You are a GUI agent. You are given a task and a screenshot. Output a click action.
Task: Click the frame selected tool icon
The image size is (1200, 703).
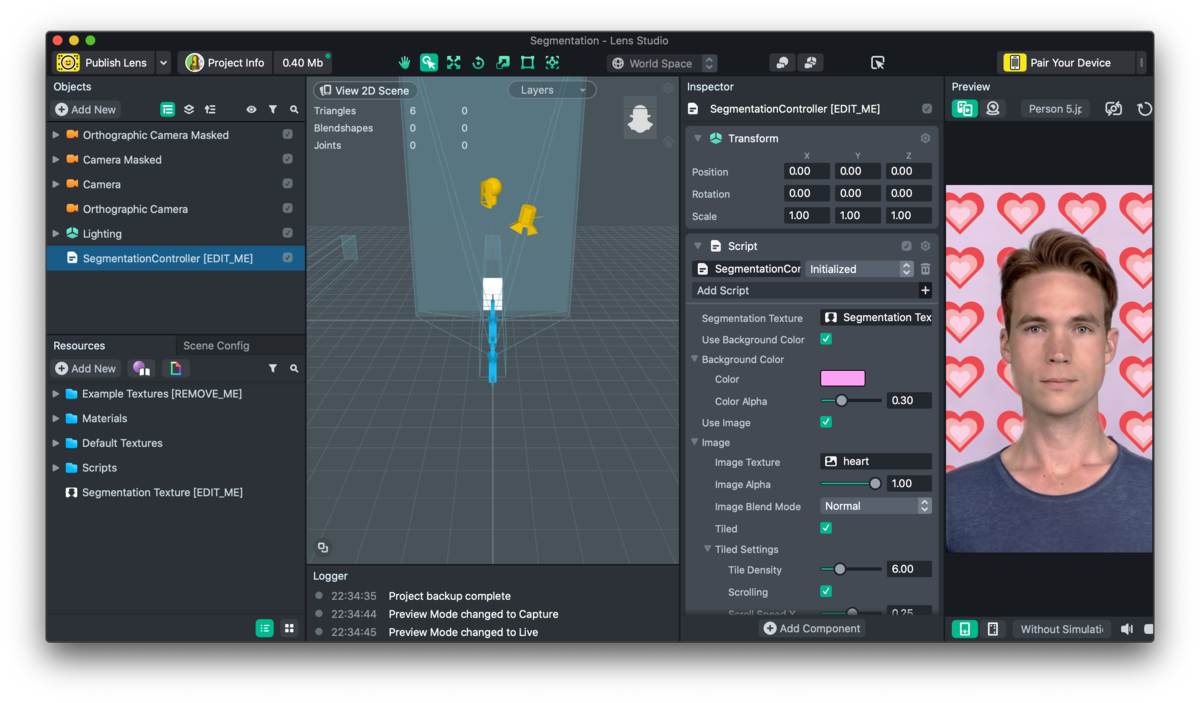tap(552, 63)
